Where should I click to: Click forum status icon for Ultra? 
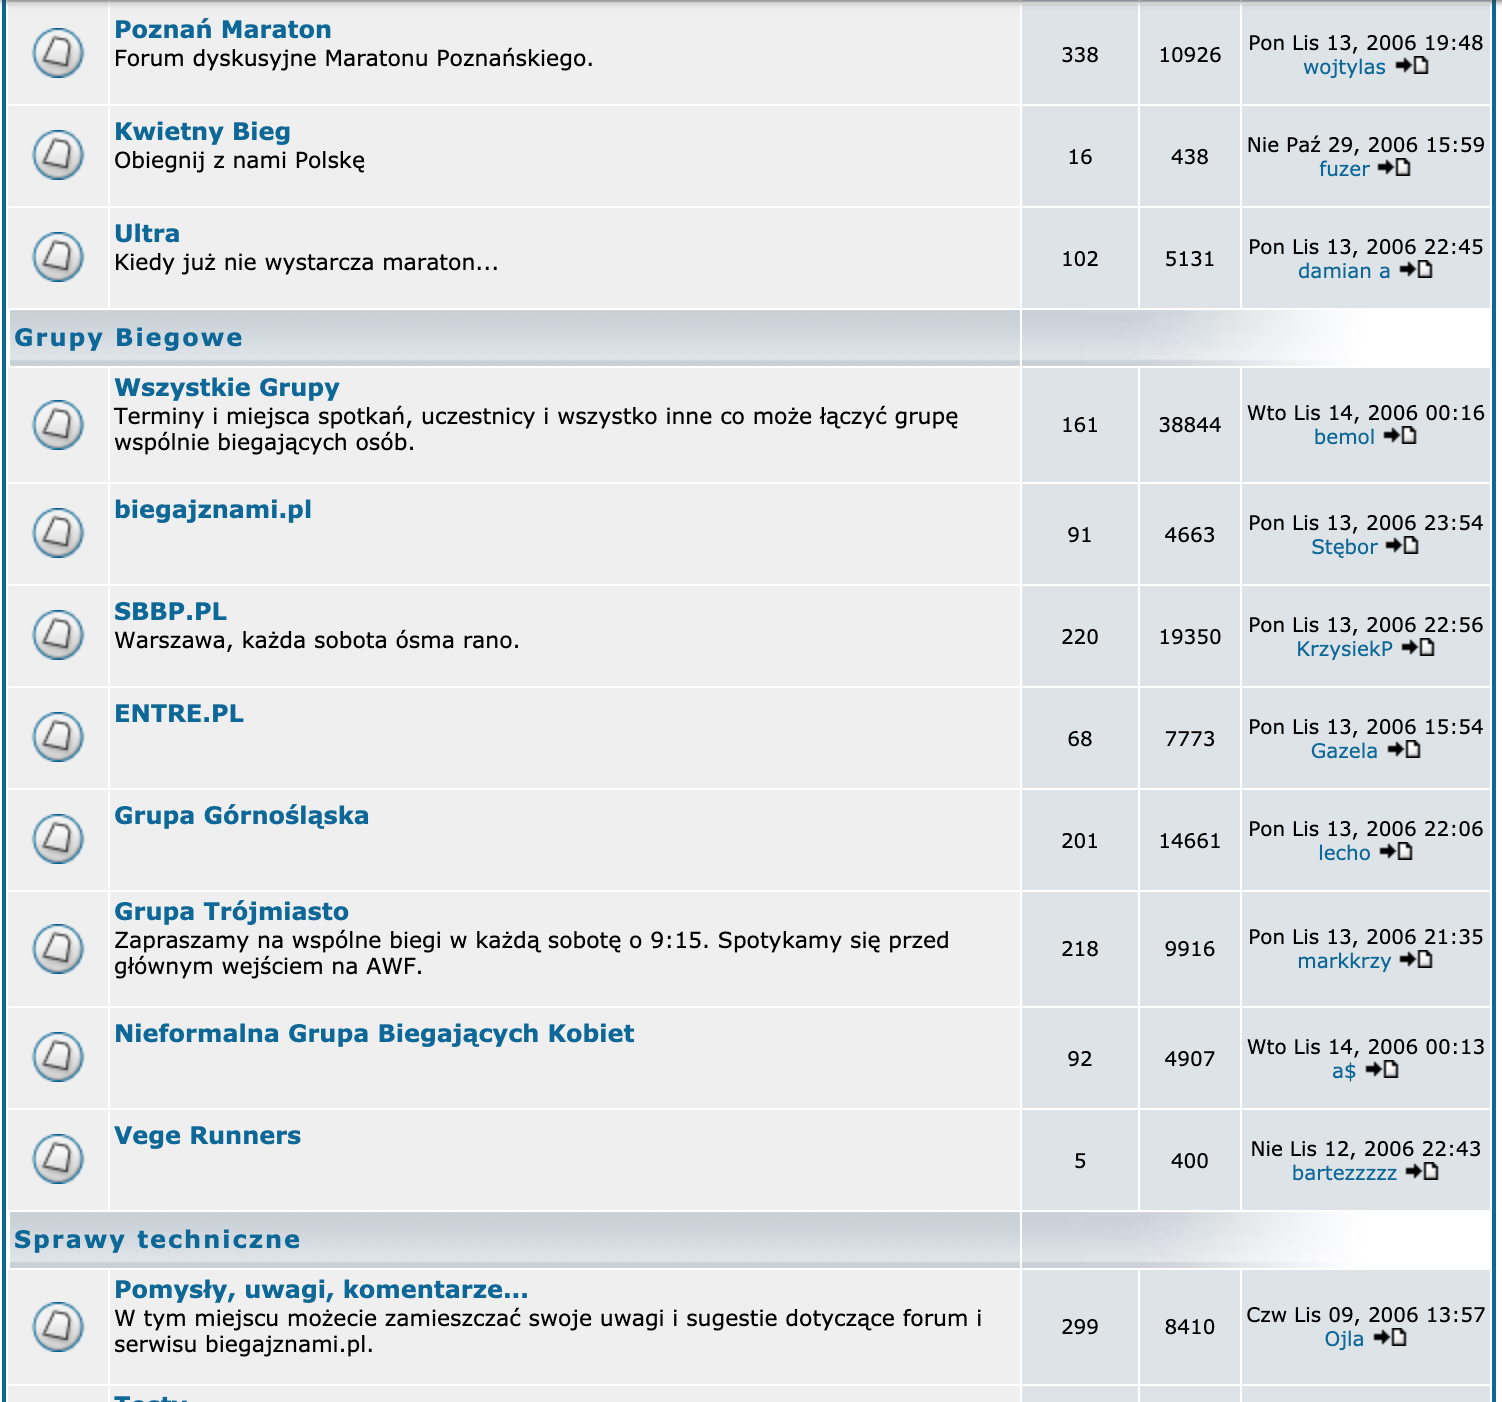58,257
